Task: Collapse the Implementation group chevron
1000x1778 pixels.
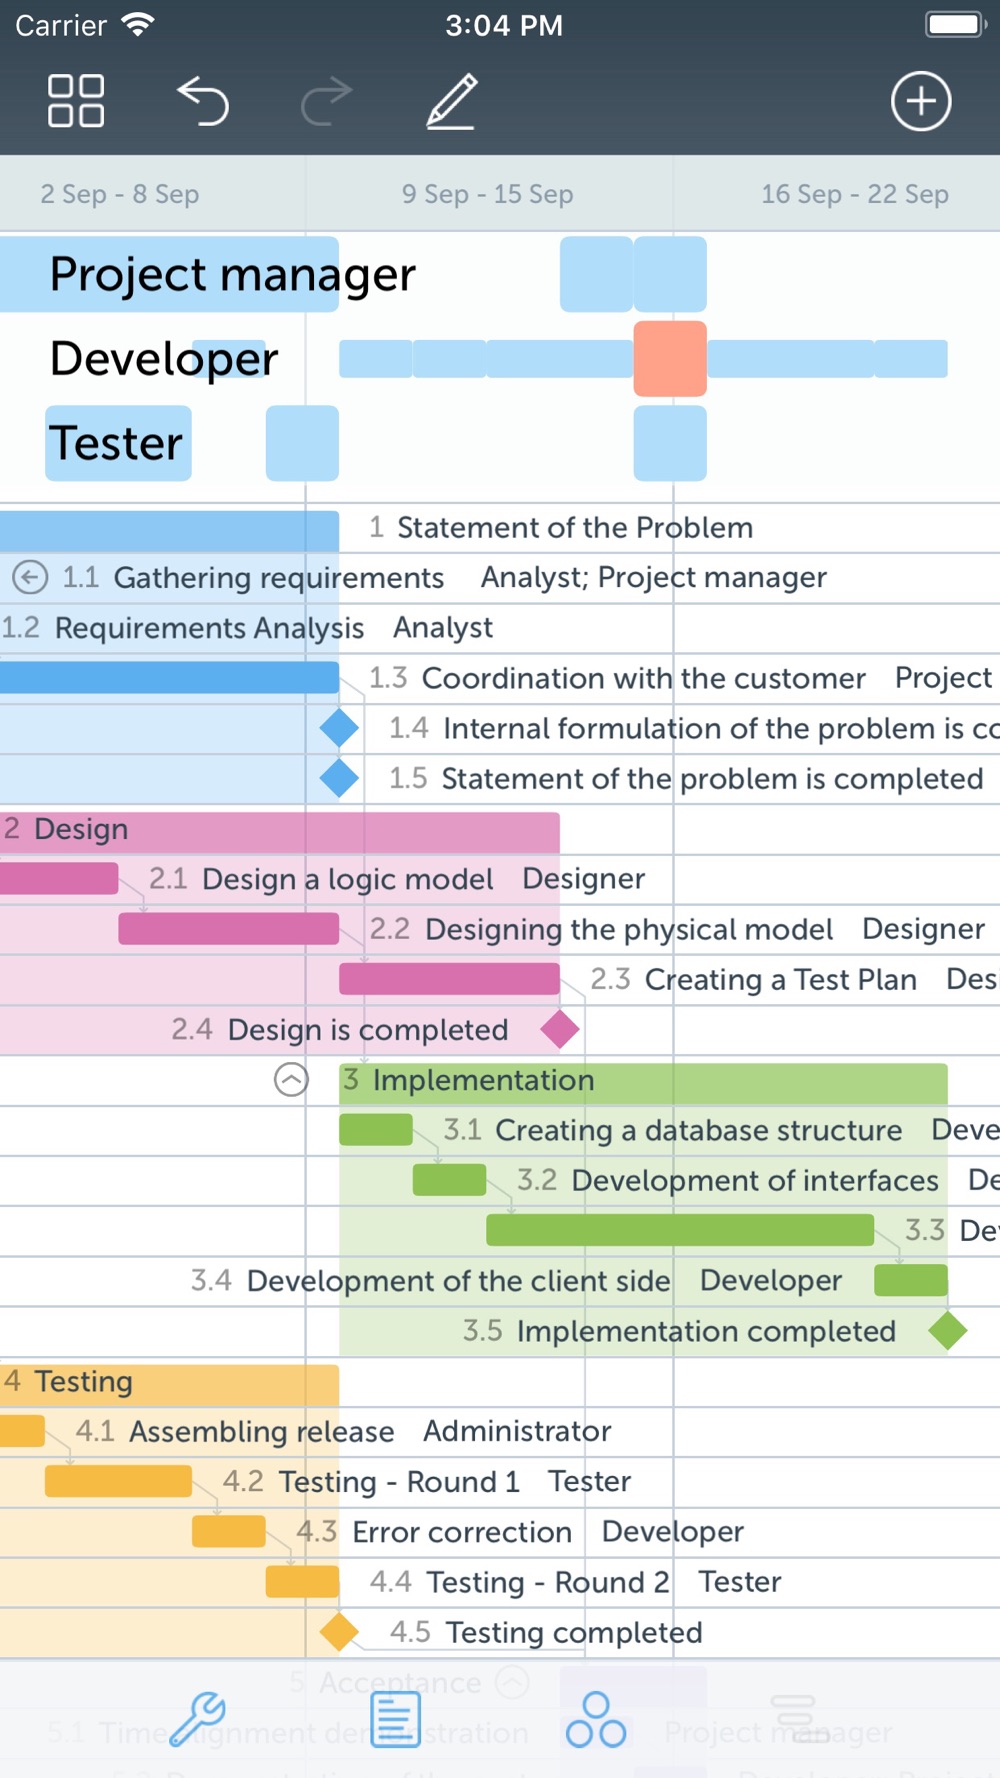Action: pos(291,1080)
